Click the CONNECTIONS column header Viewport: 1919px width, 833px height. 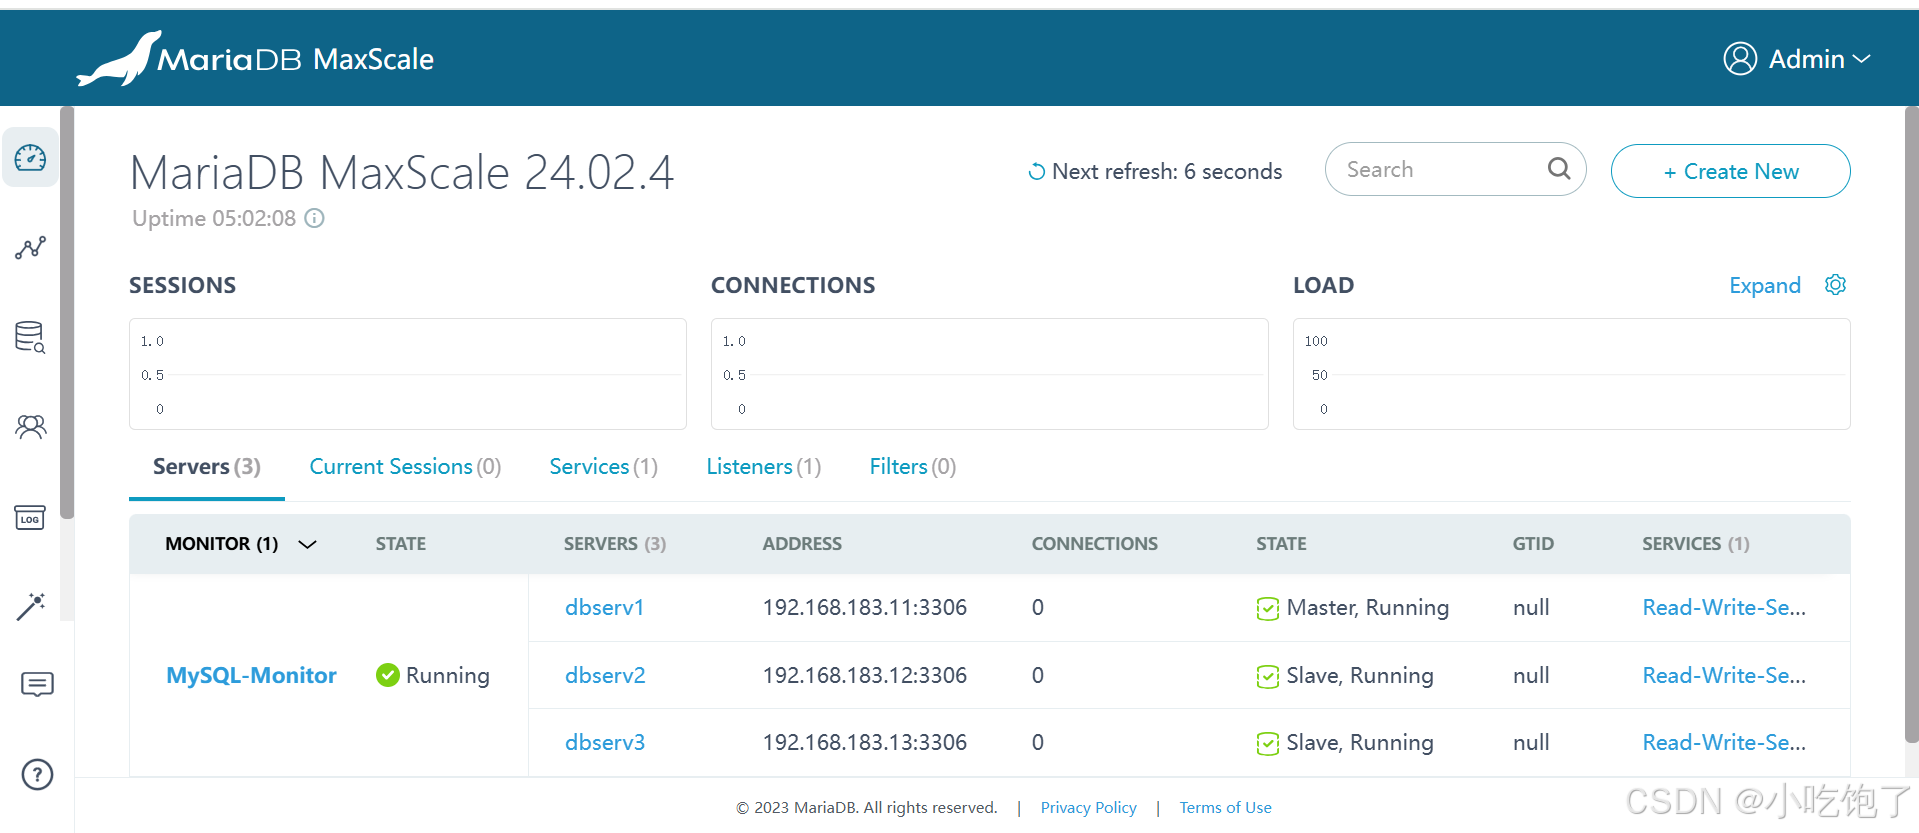[1095, 544]
